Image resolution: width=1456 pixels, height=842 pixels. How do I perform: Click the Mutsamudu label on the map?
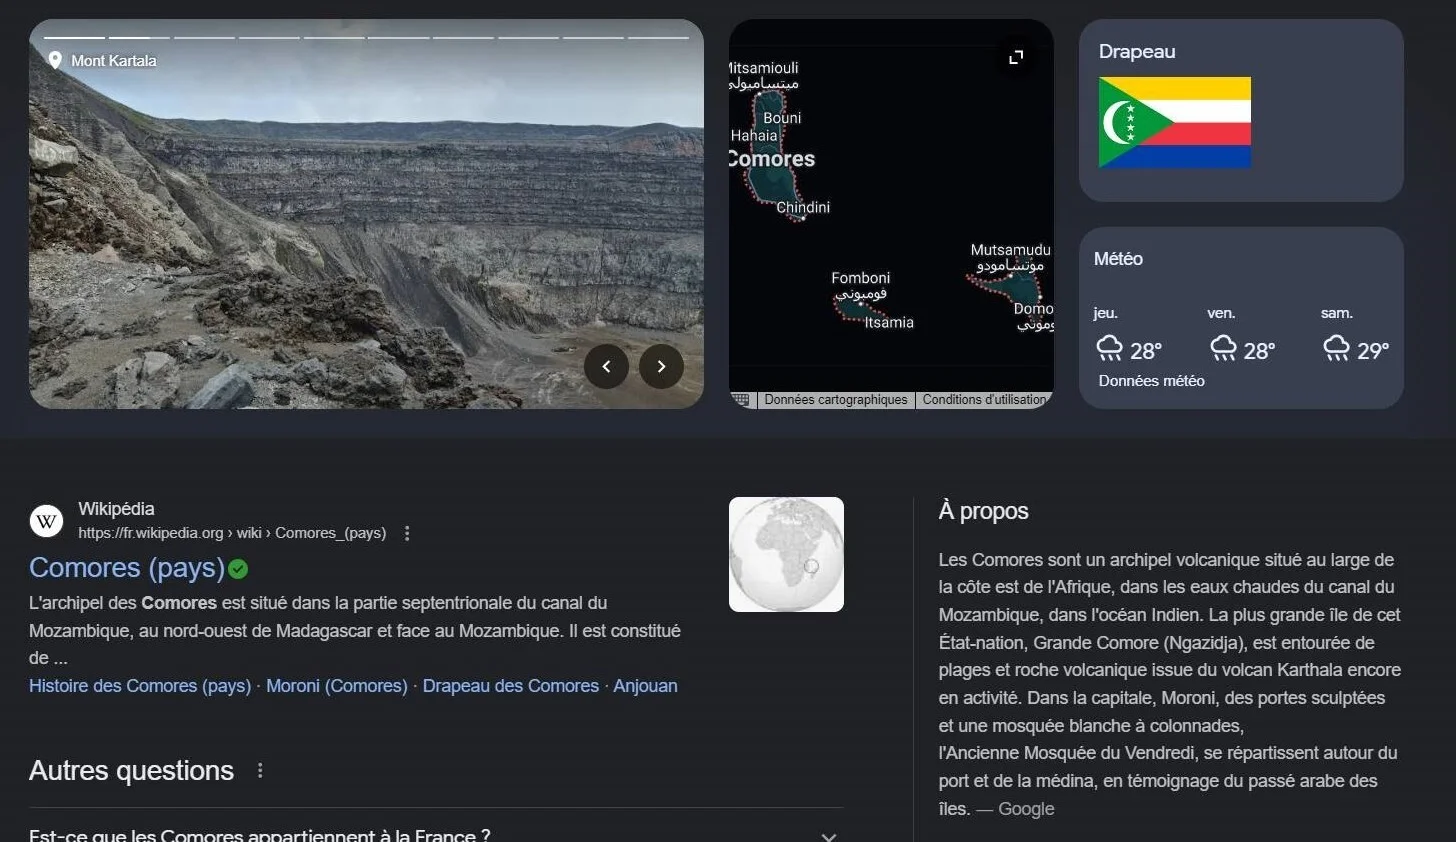point(1010,250)
